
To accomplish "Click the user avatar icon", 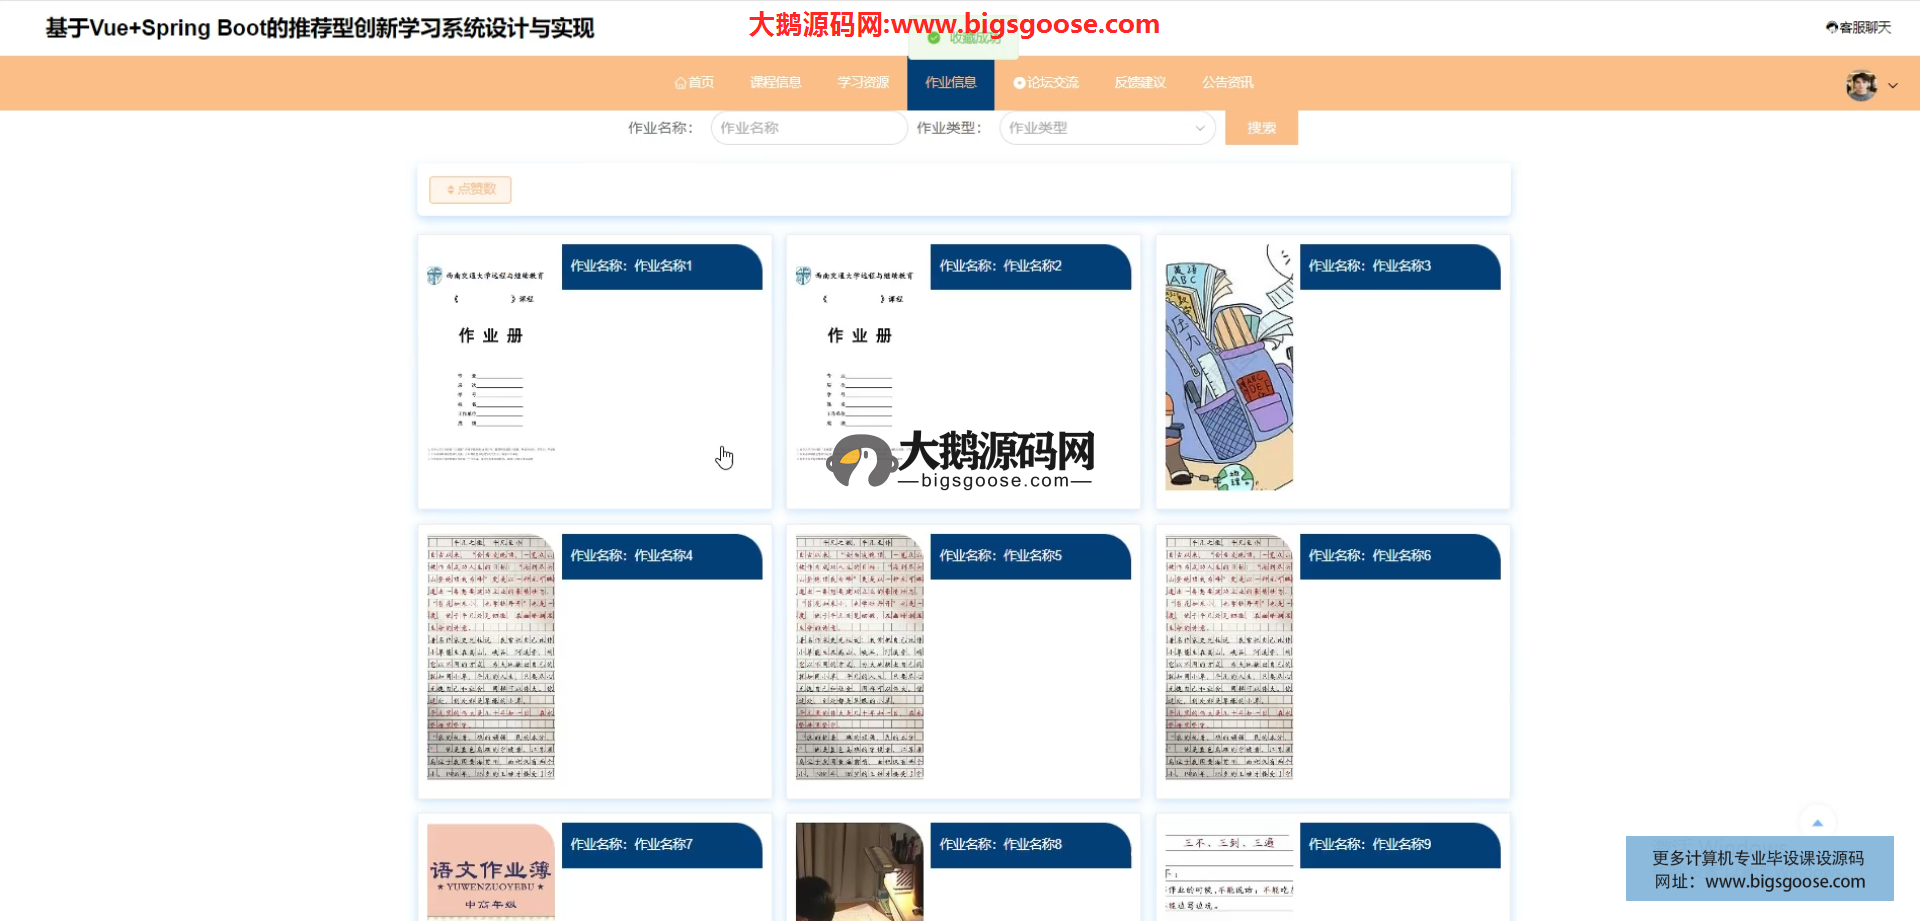I will tap(1860, 86).
